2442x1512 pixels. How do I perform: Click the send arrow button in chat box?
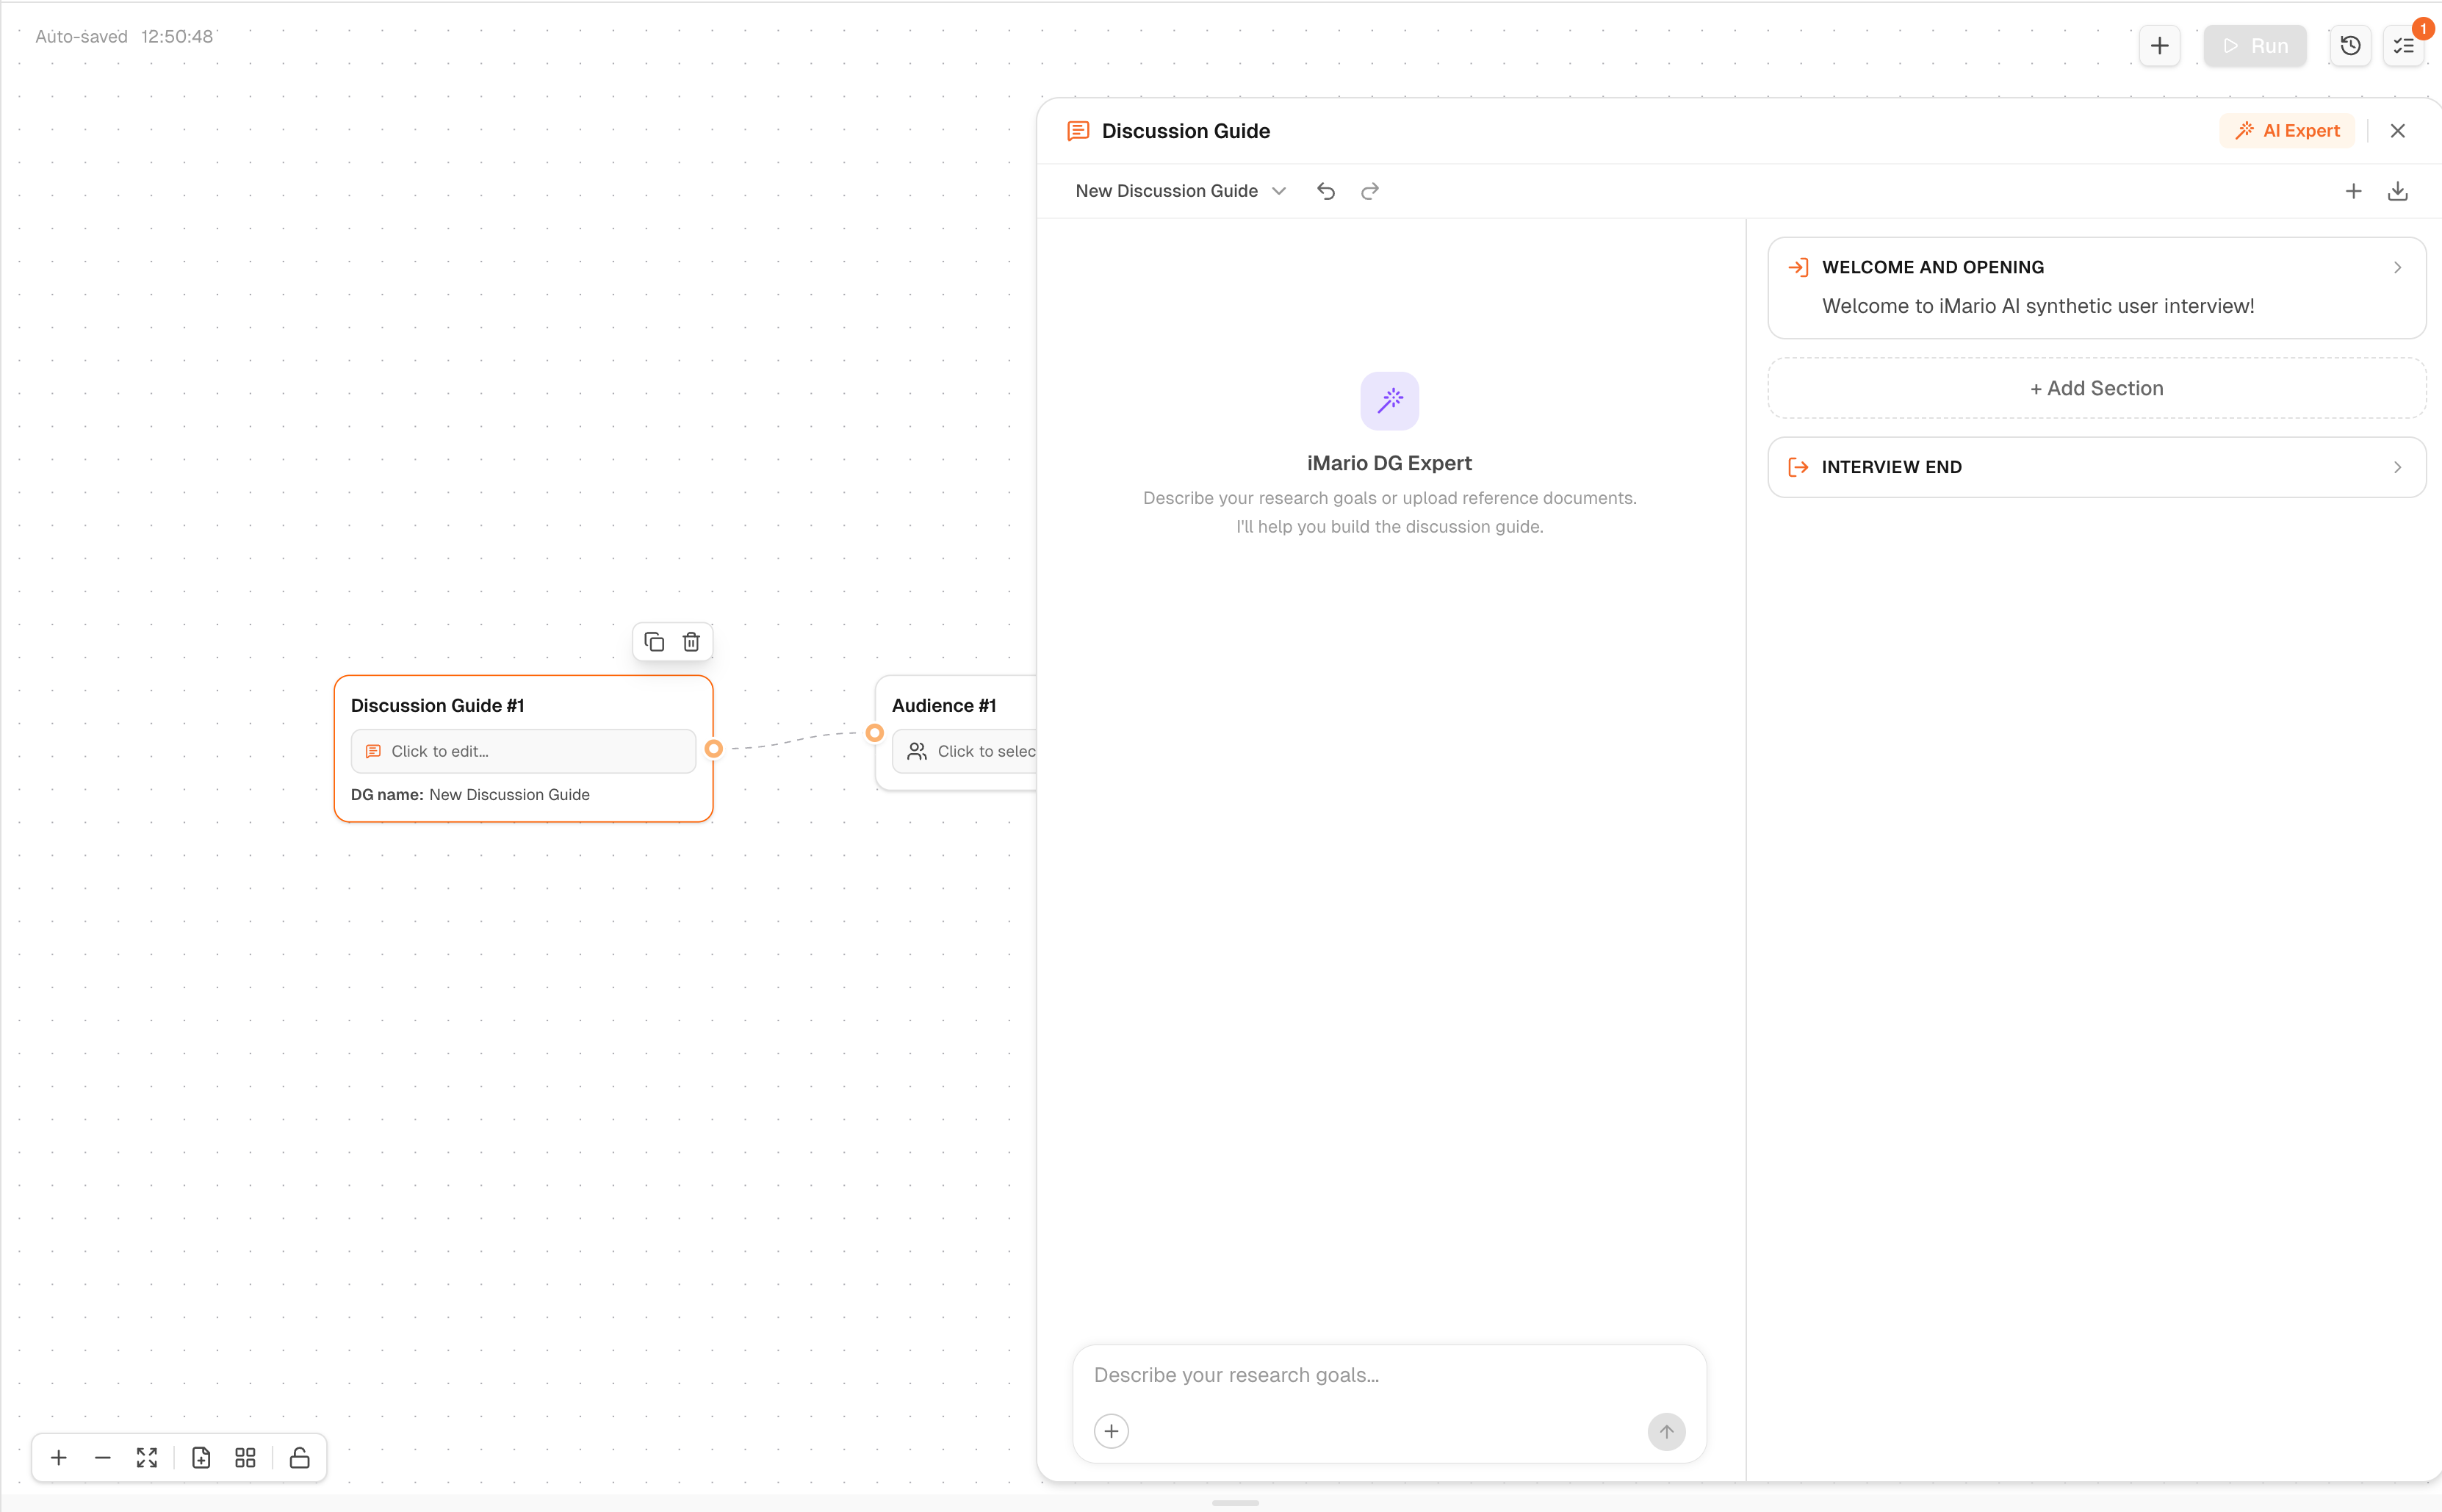pyautogui.click(x=1666, y=1431)
